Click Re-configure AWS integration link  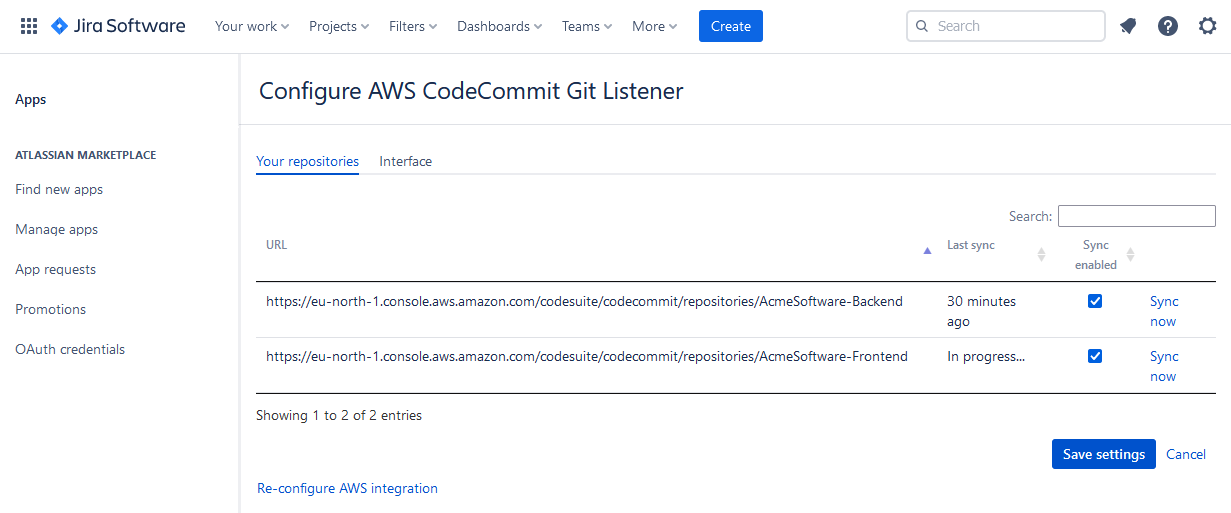tap(347, 488)
